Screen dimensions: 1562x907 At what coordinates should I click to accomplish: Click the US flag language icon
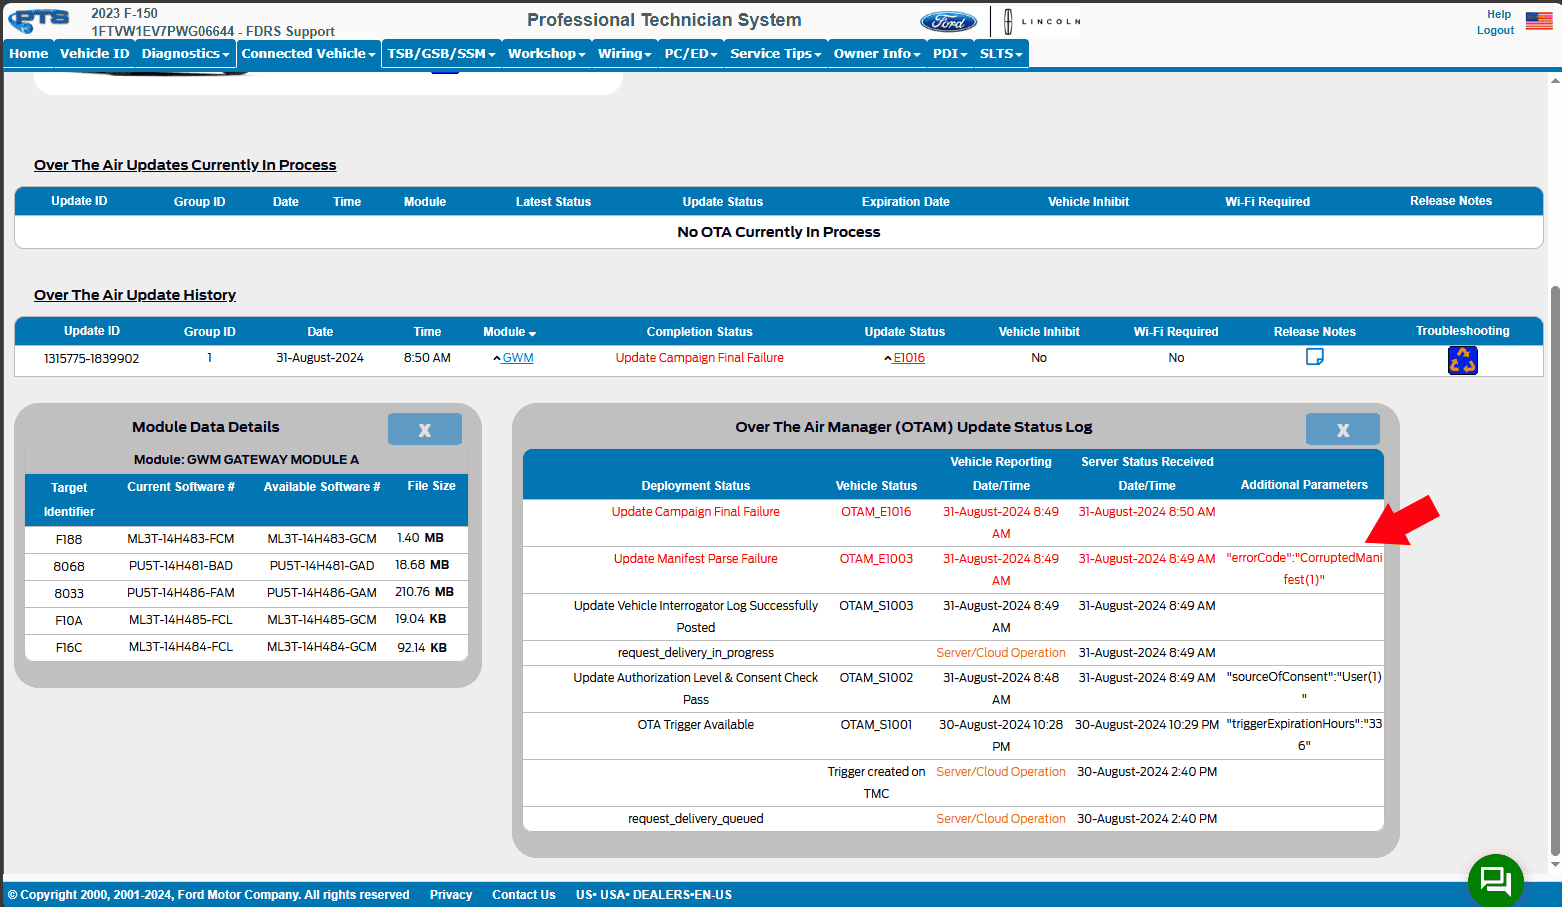(1538, 21)
